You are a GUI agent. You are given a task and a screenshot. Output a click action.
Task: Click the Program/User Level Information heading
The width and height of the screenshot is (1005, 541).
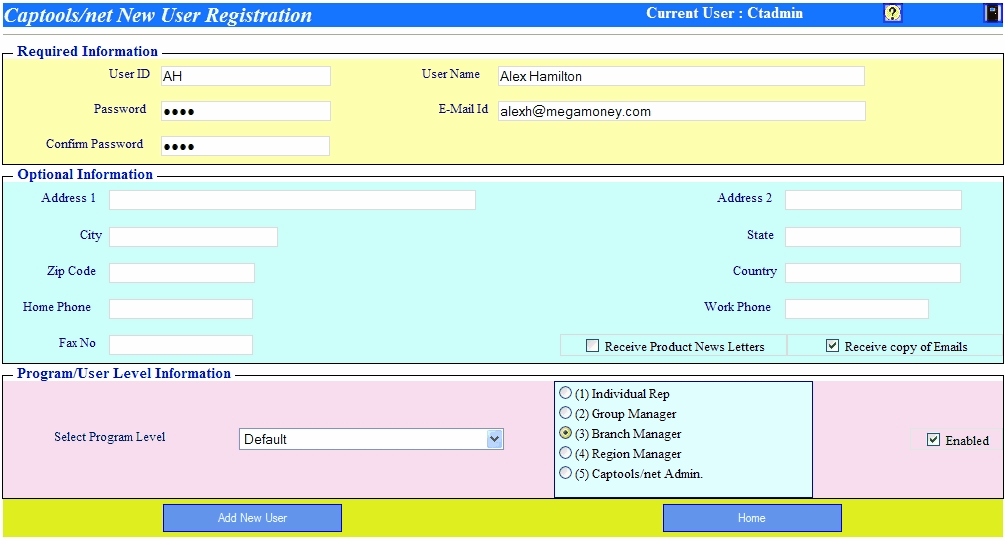[124, 373]
